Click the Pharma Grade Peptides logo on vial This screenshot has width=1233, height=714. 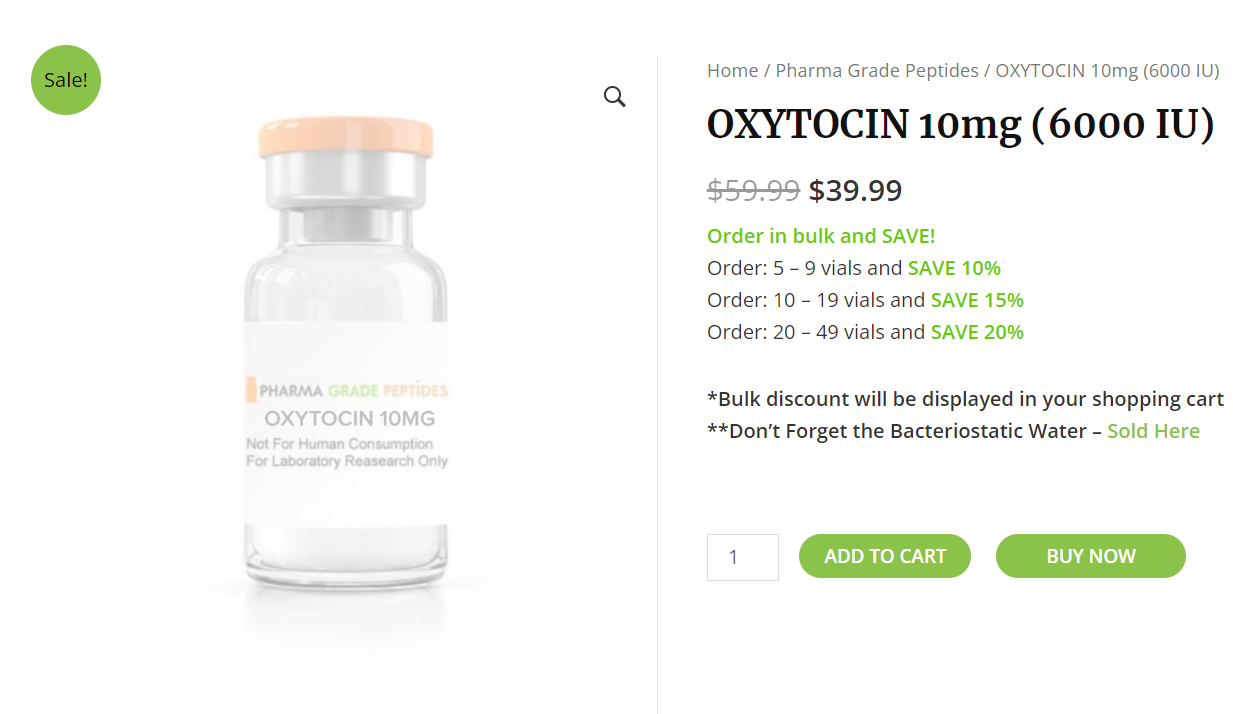(347, 390)
